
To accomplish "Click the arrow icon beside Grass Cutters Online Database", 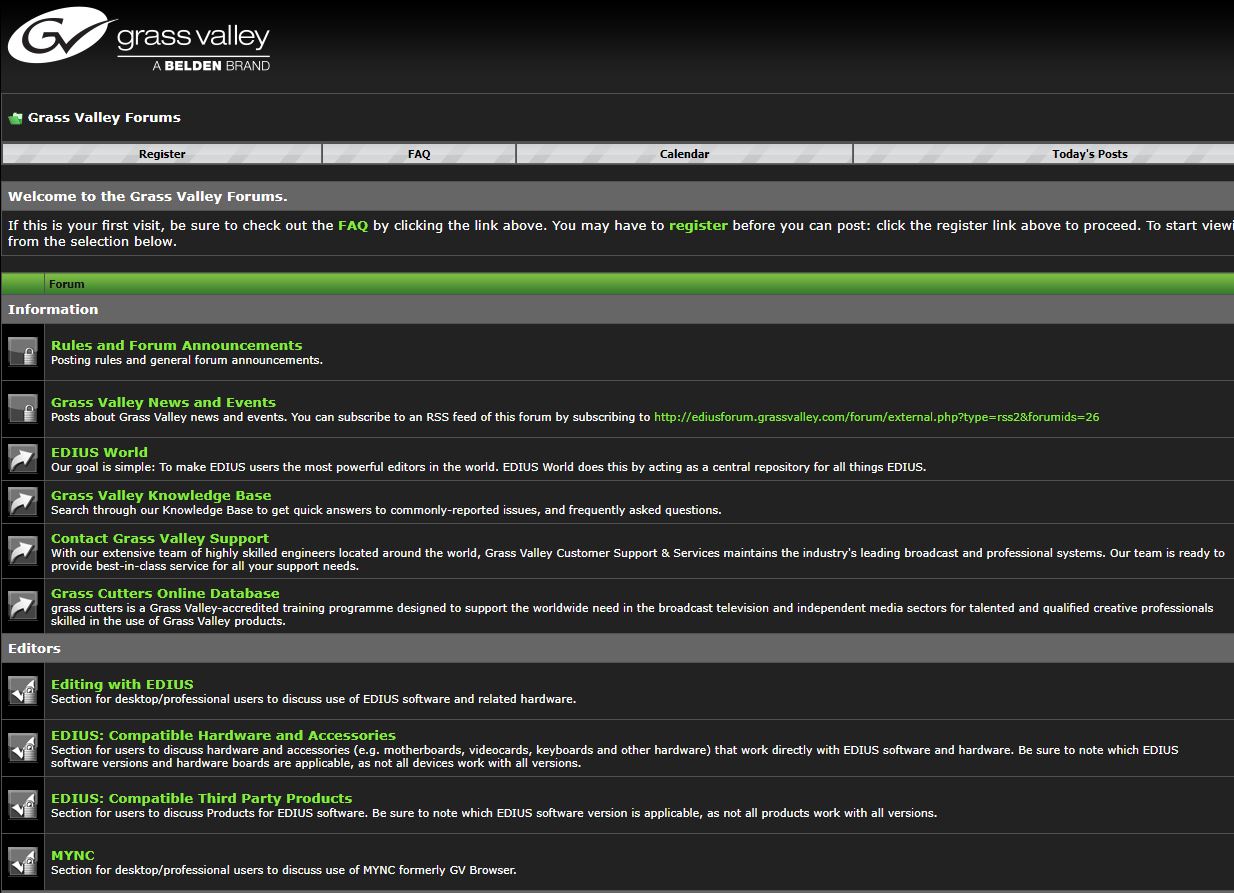I will coord(23,606).
